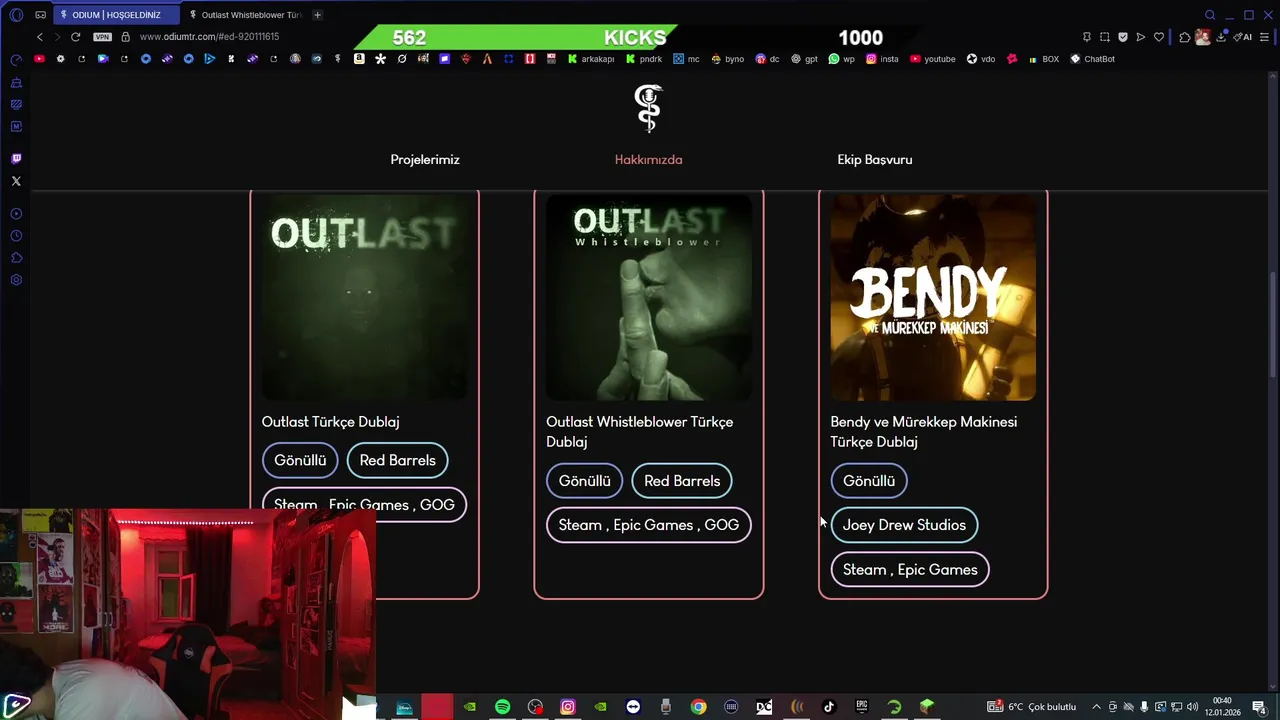Open Spotify from the taskbar

502,707
